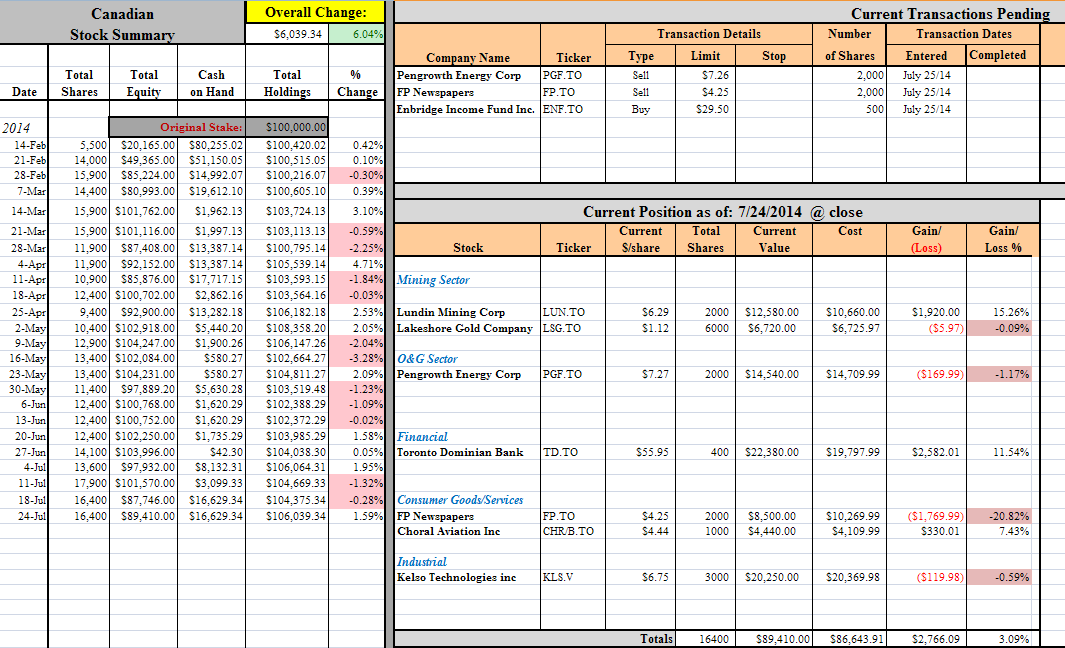Viewport: 1065px width, 648px height.
Task: Select the $55.95 share price cell
Action: (640, 452)
